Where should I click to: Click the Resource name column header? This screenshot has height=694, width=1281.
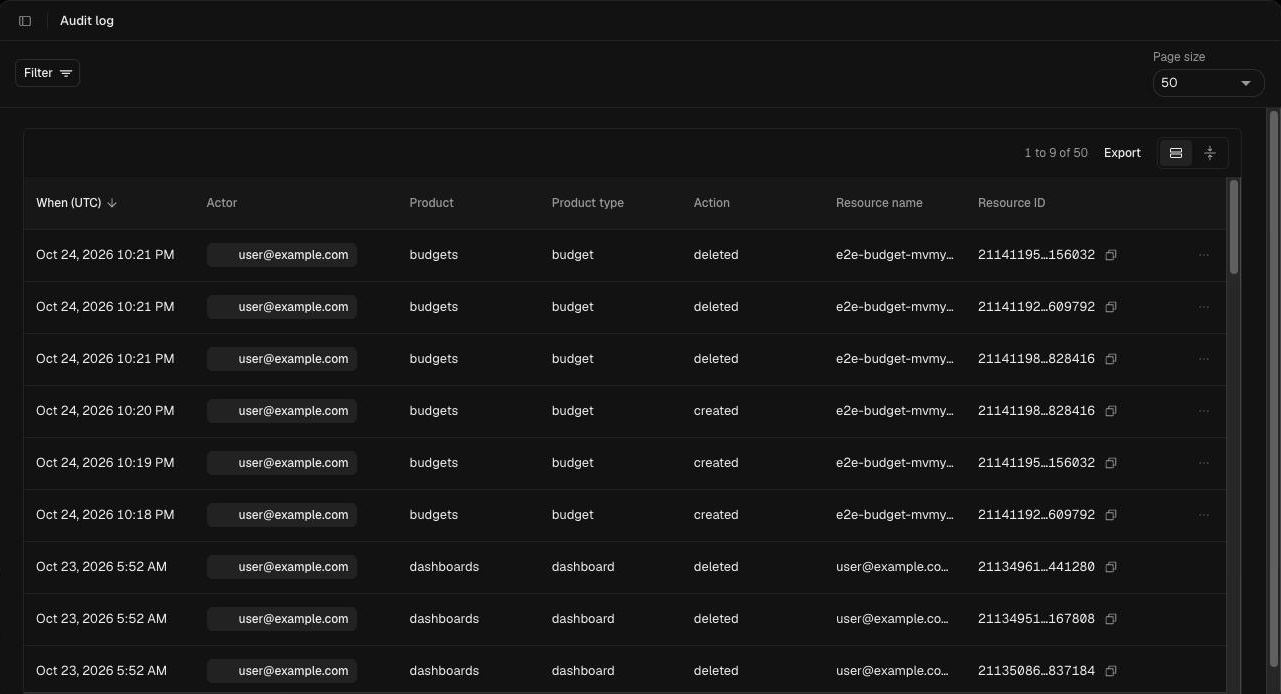pyautogui.click(x=879, y=203)
